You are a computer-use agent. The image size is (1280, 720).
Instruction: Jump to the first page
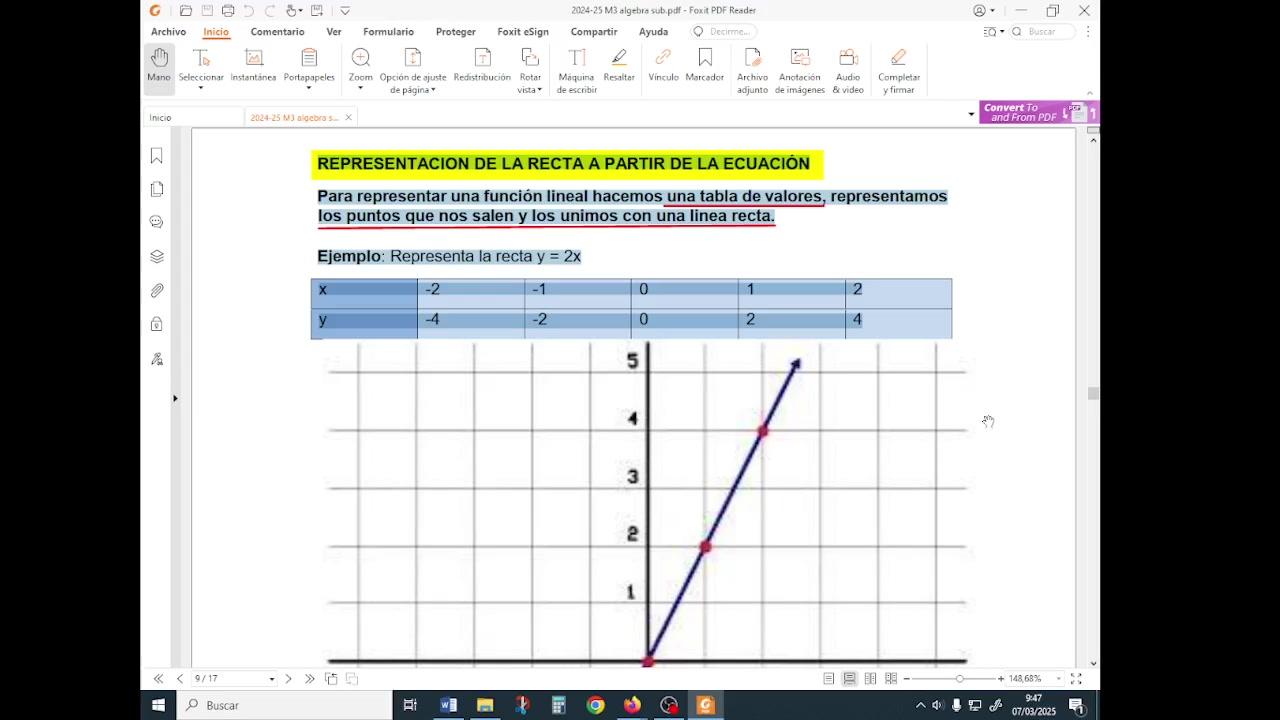point(158,679)
